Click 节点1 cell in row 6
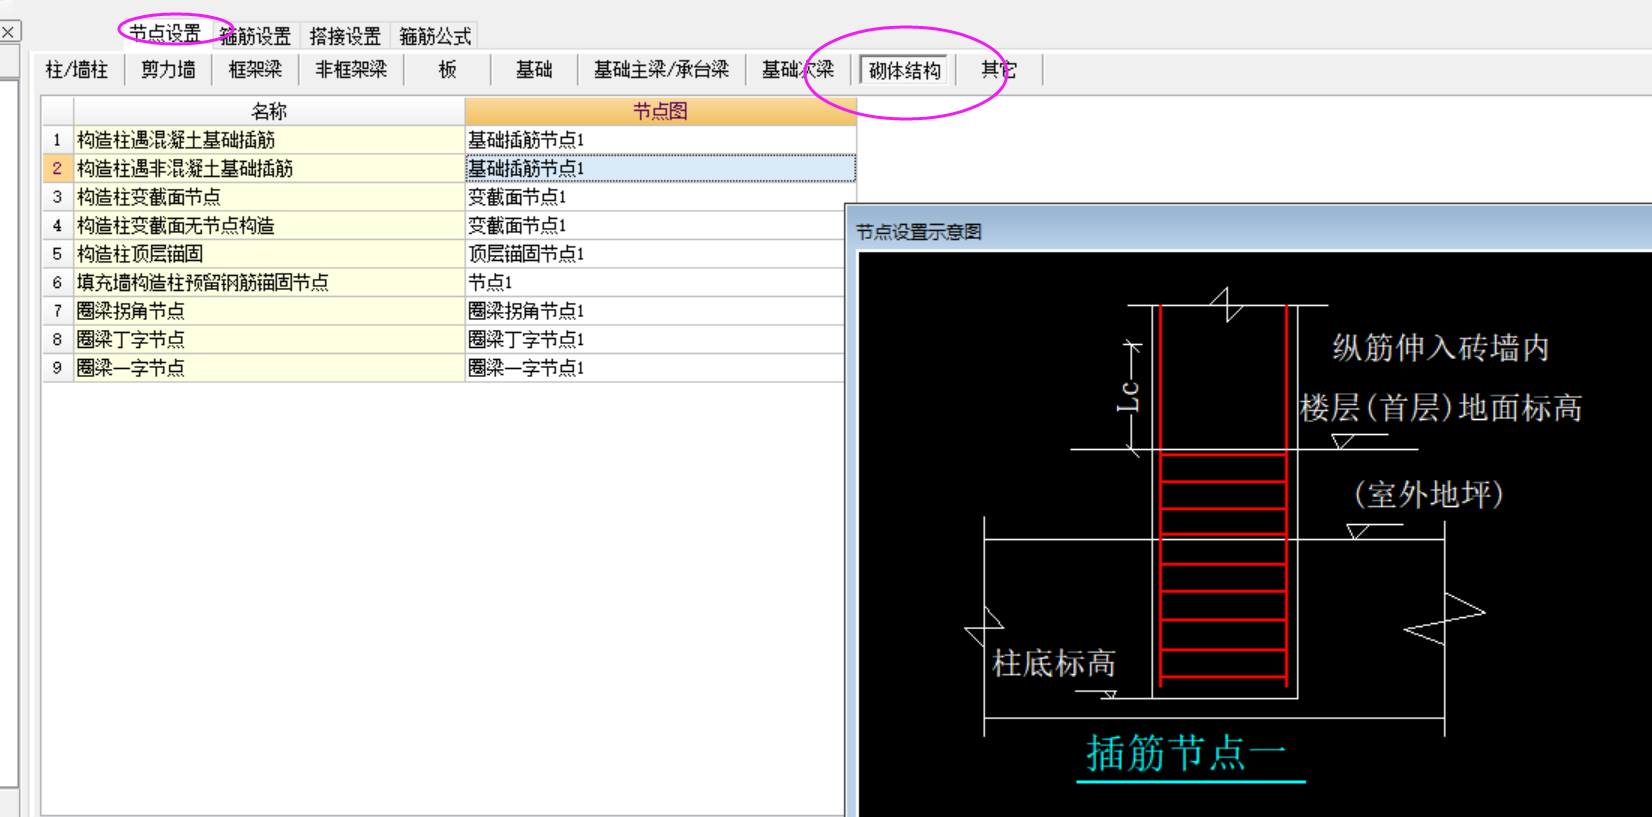Viewport: 1652px width, 817px height. click(655, 282)
